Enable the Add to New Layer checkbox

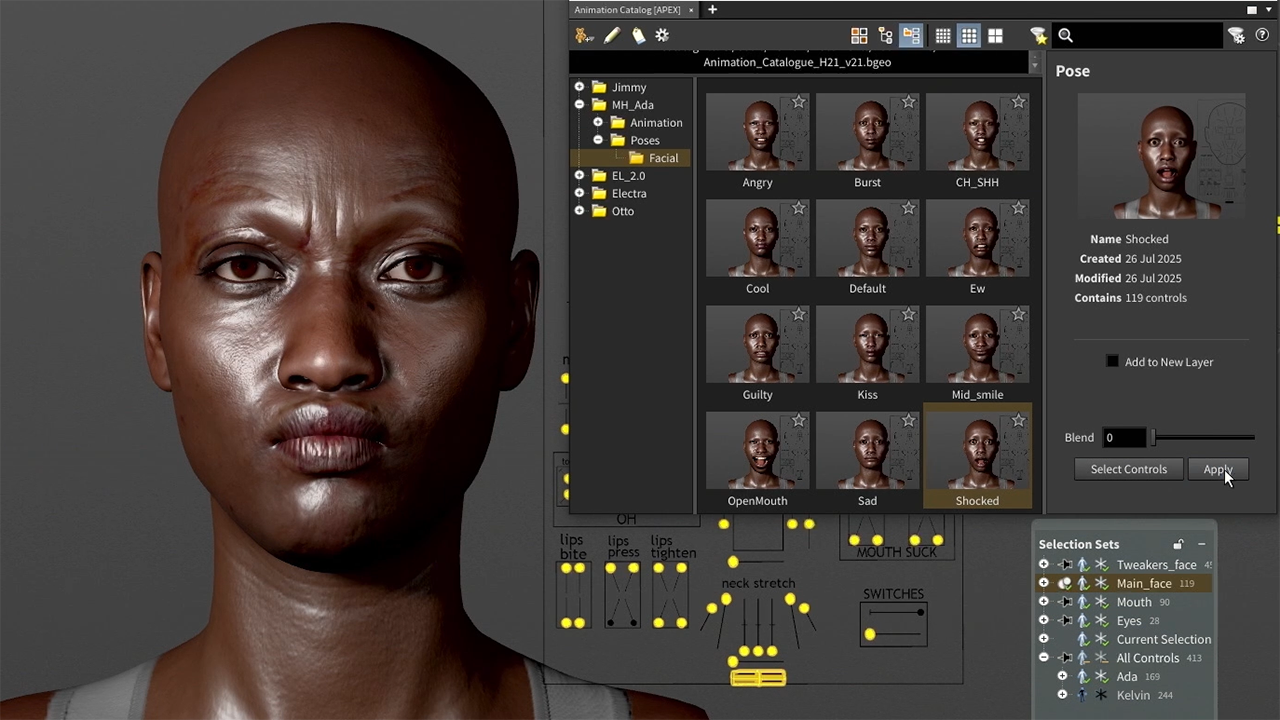pyautogui.click(x=1112, y=361)
